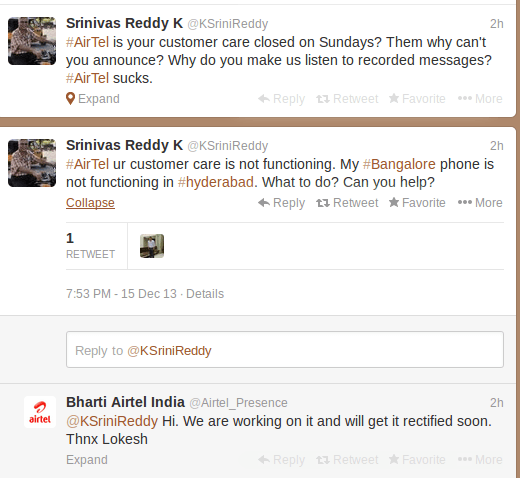Image resolution: width=520 pixels, height=478 pixels.
Task: Open More menu on the Bangalore tweet
Action: click(480, 203)
